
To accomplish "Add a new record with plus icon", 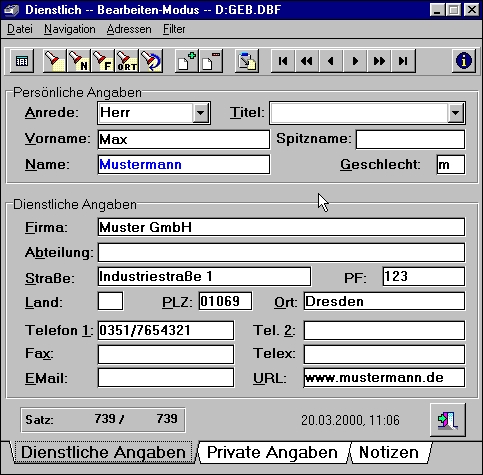I will point(187,61).
